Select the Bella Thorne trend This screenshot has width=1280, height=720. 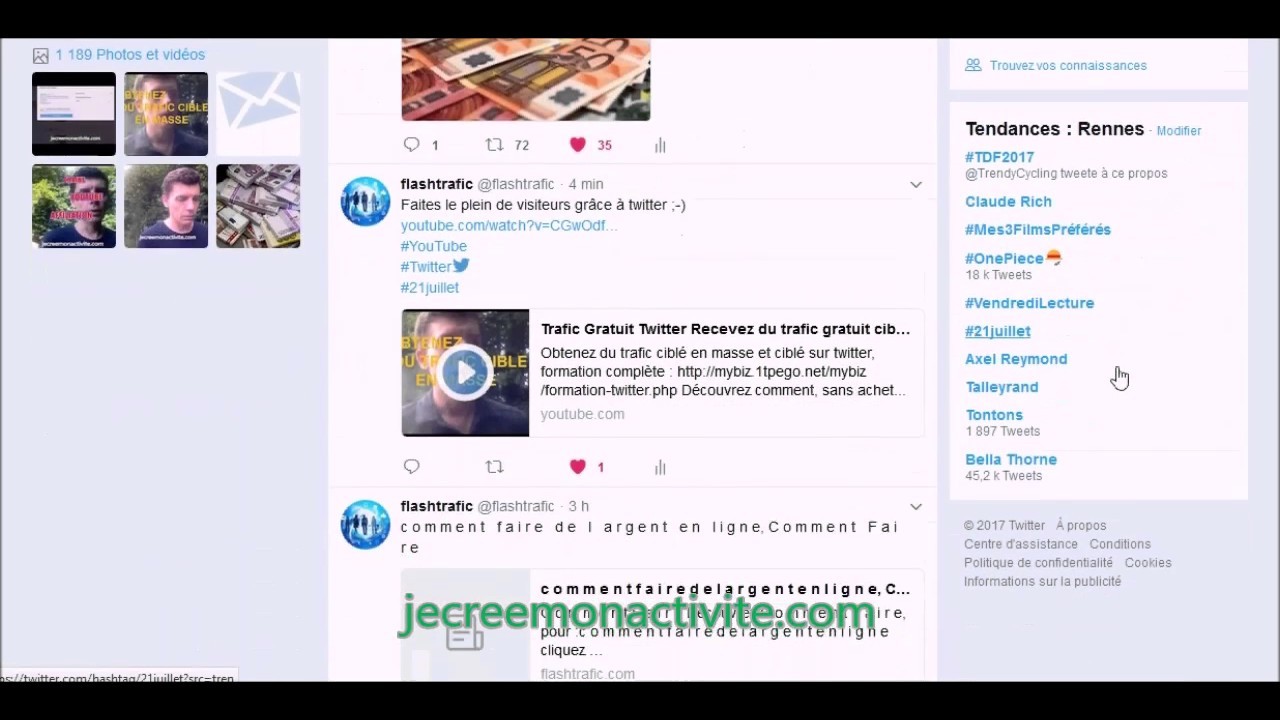(x=1010, y=460)
